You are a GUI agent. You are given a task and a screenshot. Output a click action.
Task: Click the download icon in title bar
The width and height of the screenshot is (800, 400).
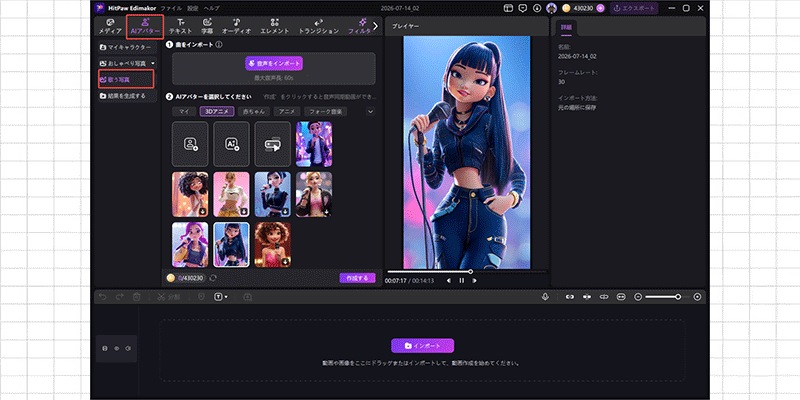tap(537, 8)
